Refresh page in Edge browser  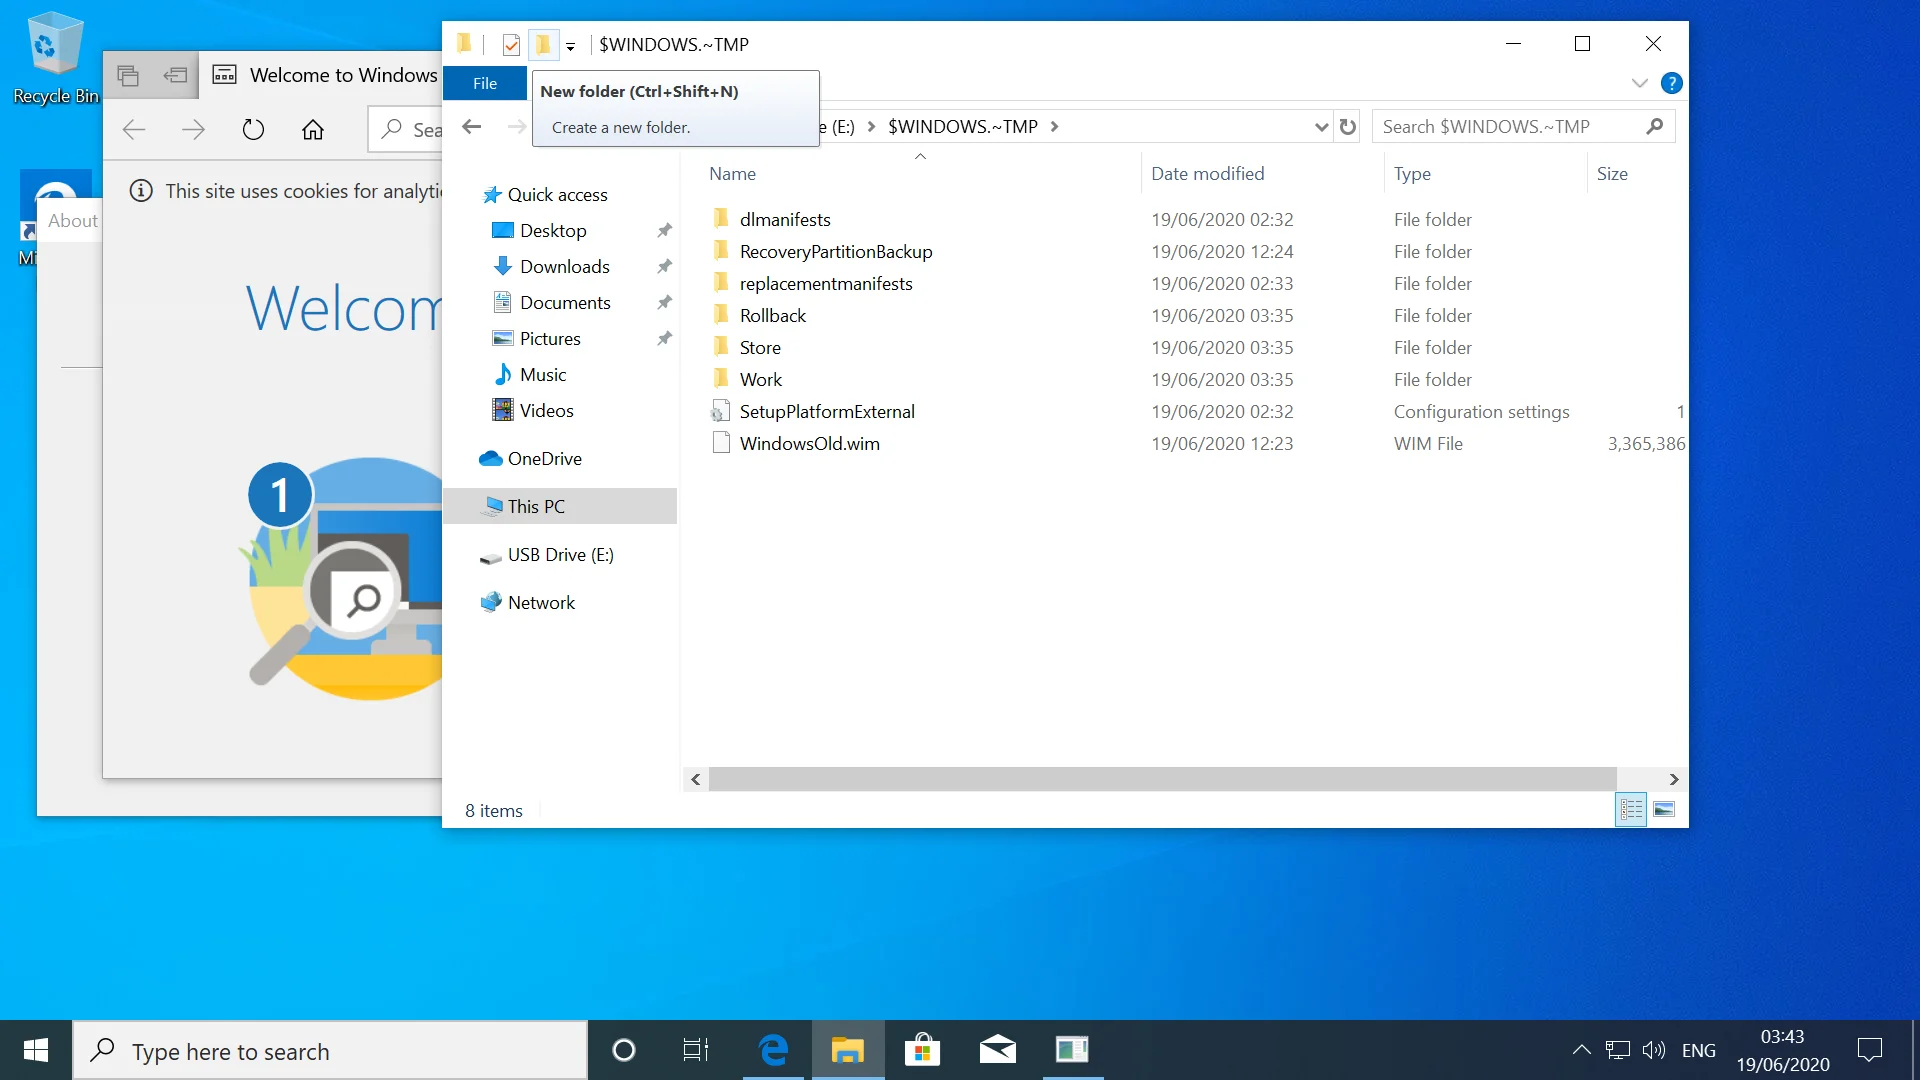tap(253, 129)
